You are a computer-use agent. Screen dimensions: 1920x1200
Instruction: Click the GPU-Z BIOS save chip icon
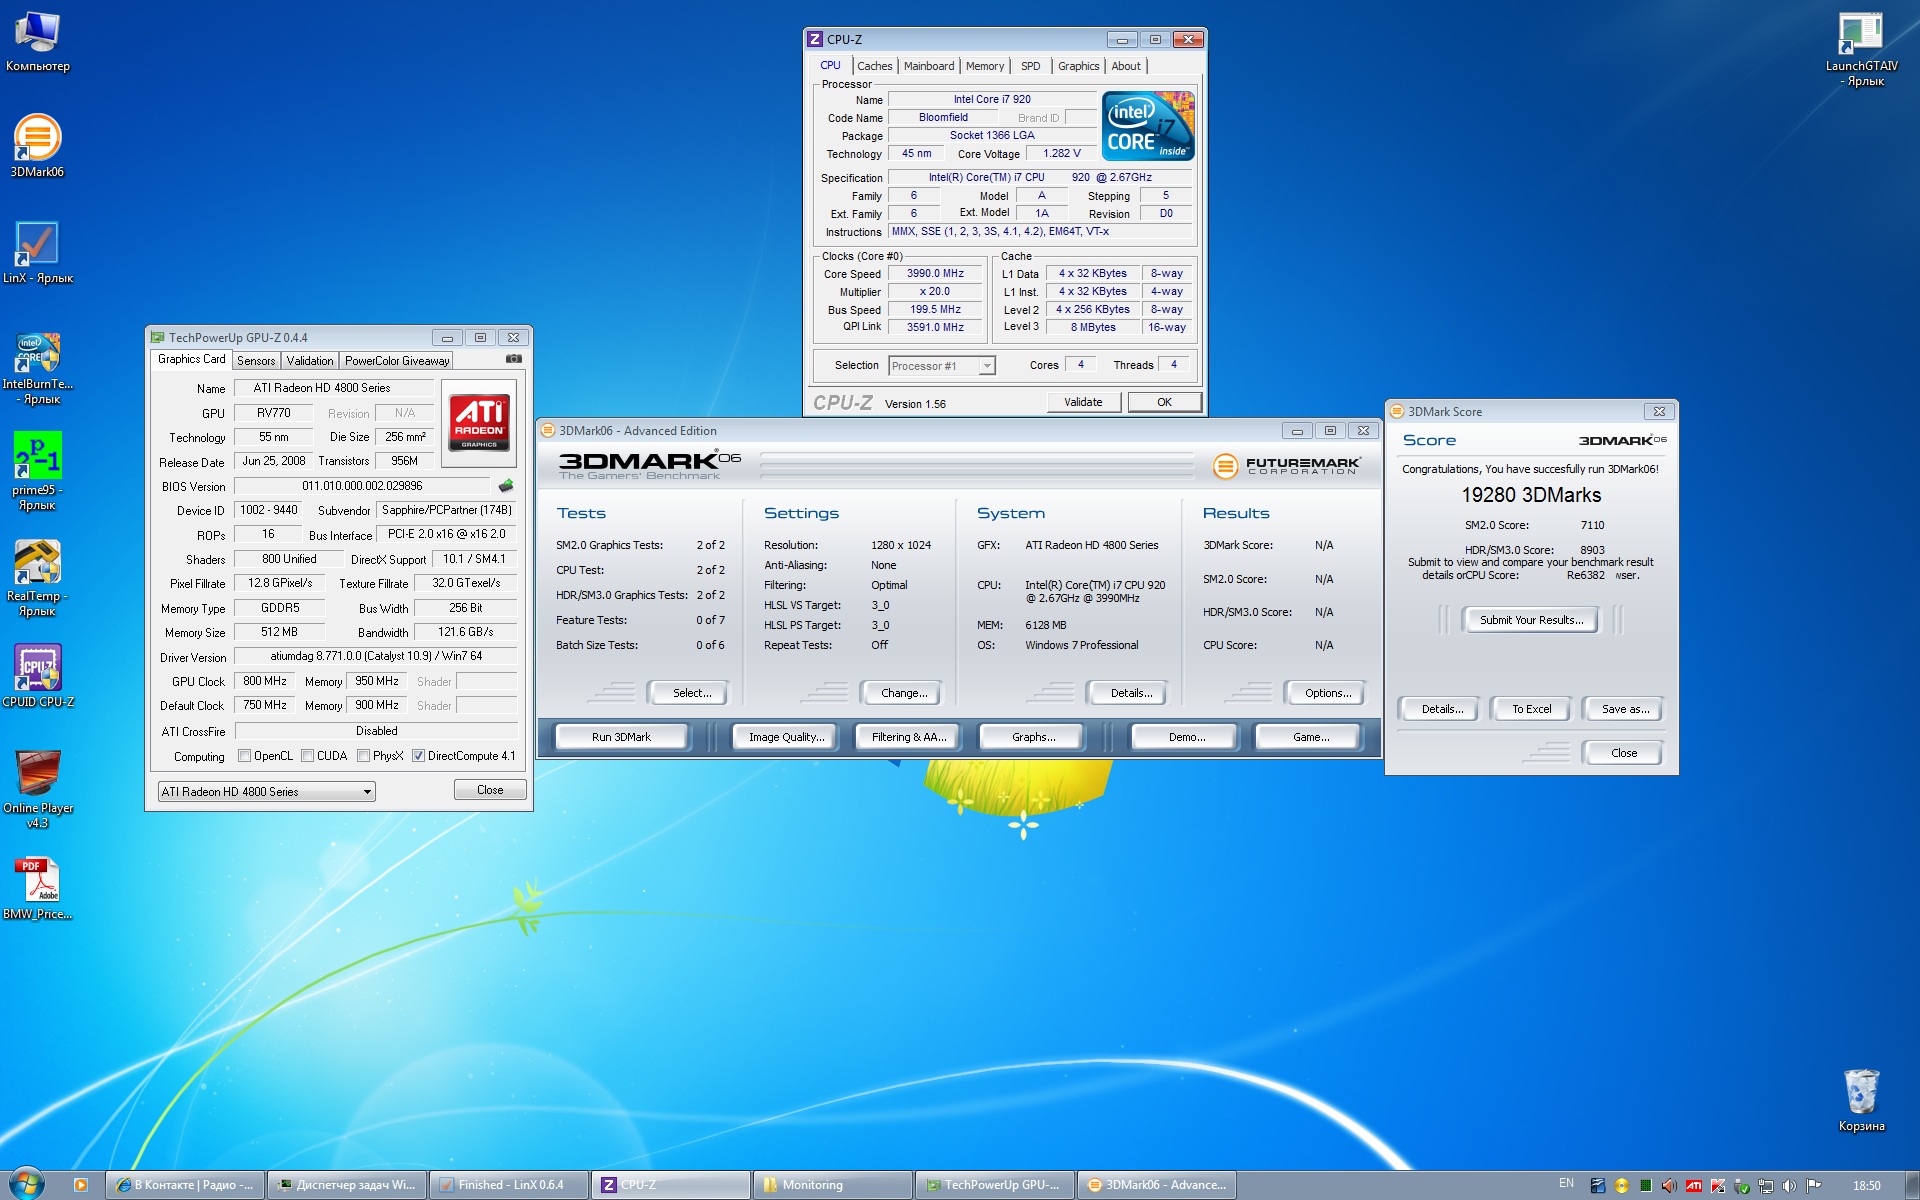click(506, 486)
